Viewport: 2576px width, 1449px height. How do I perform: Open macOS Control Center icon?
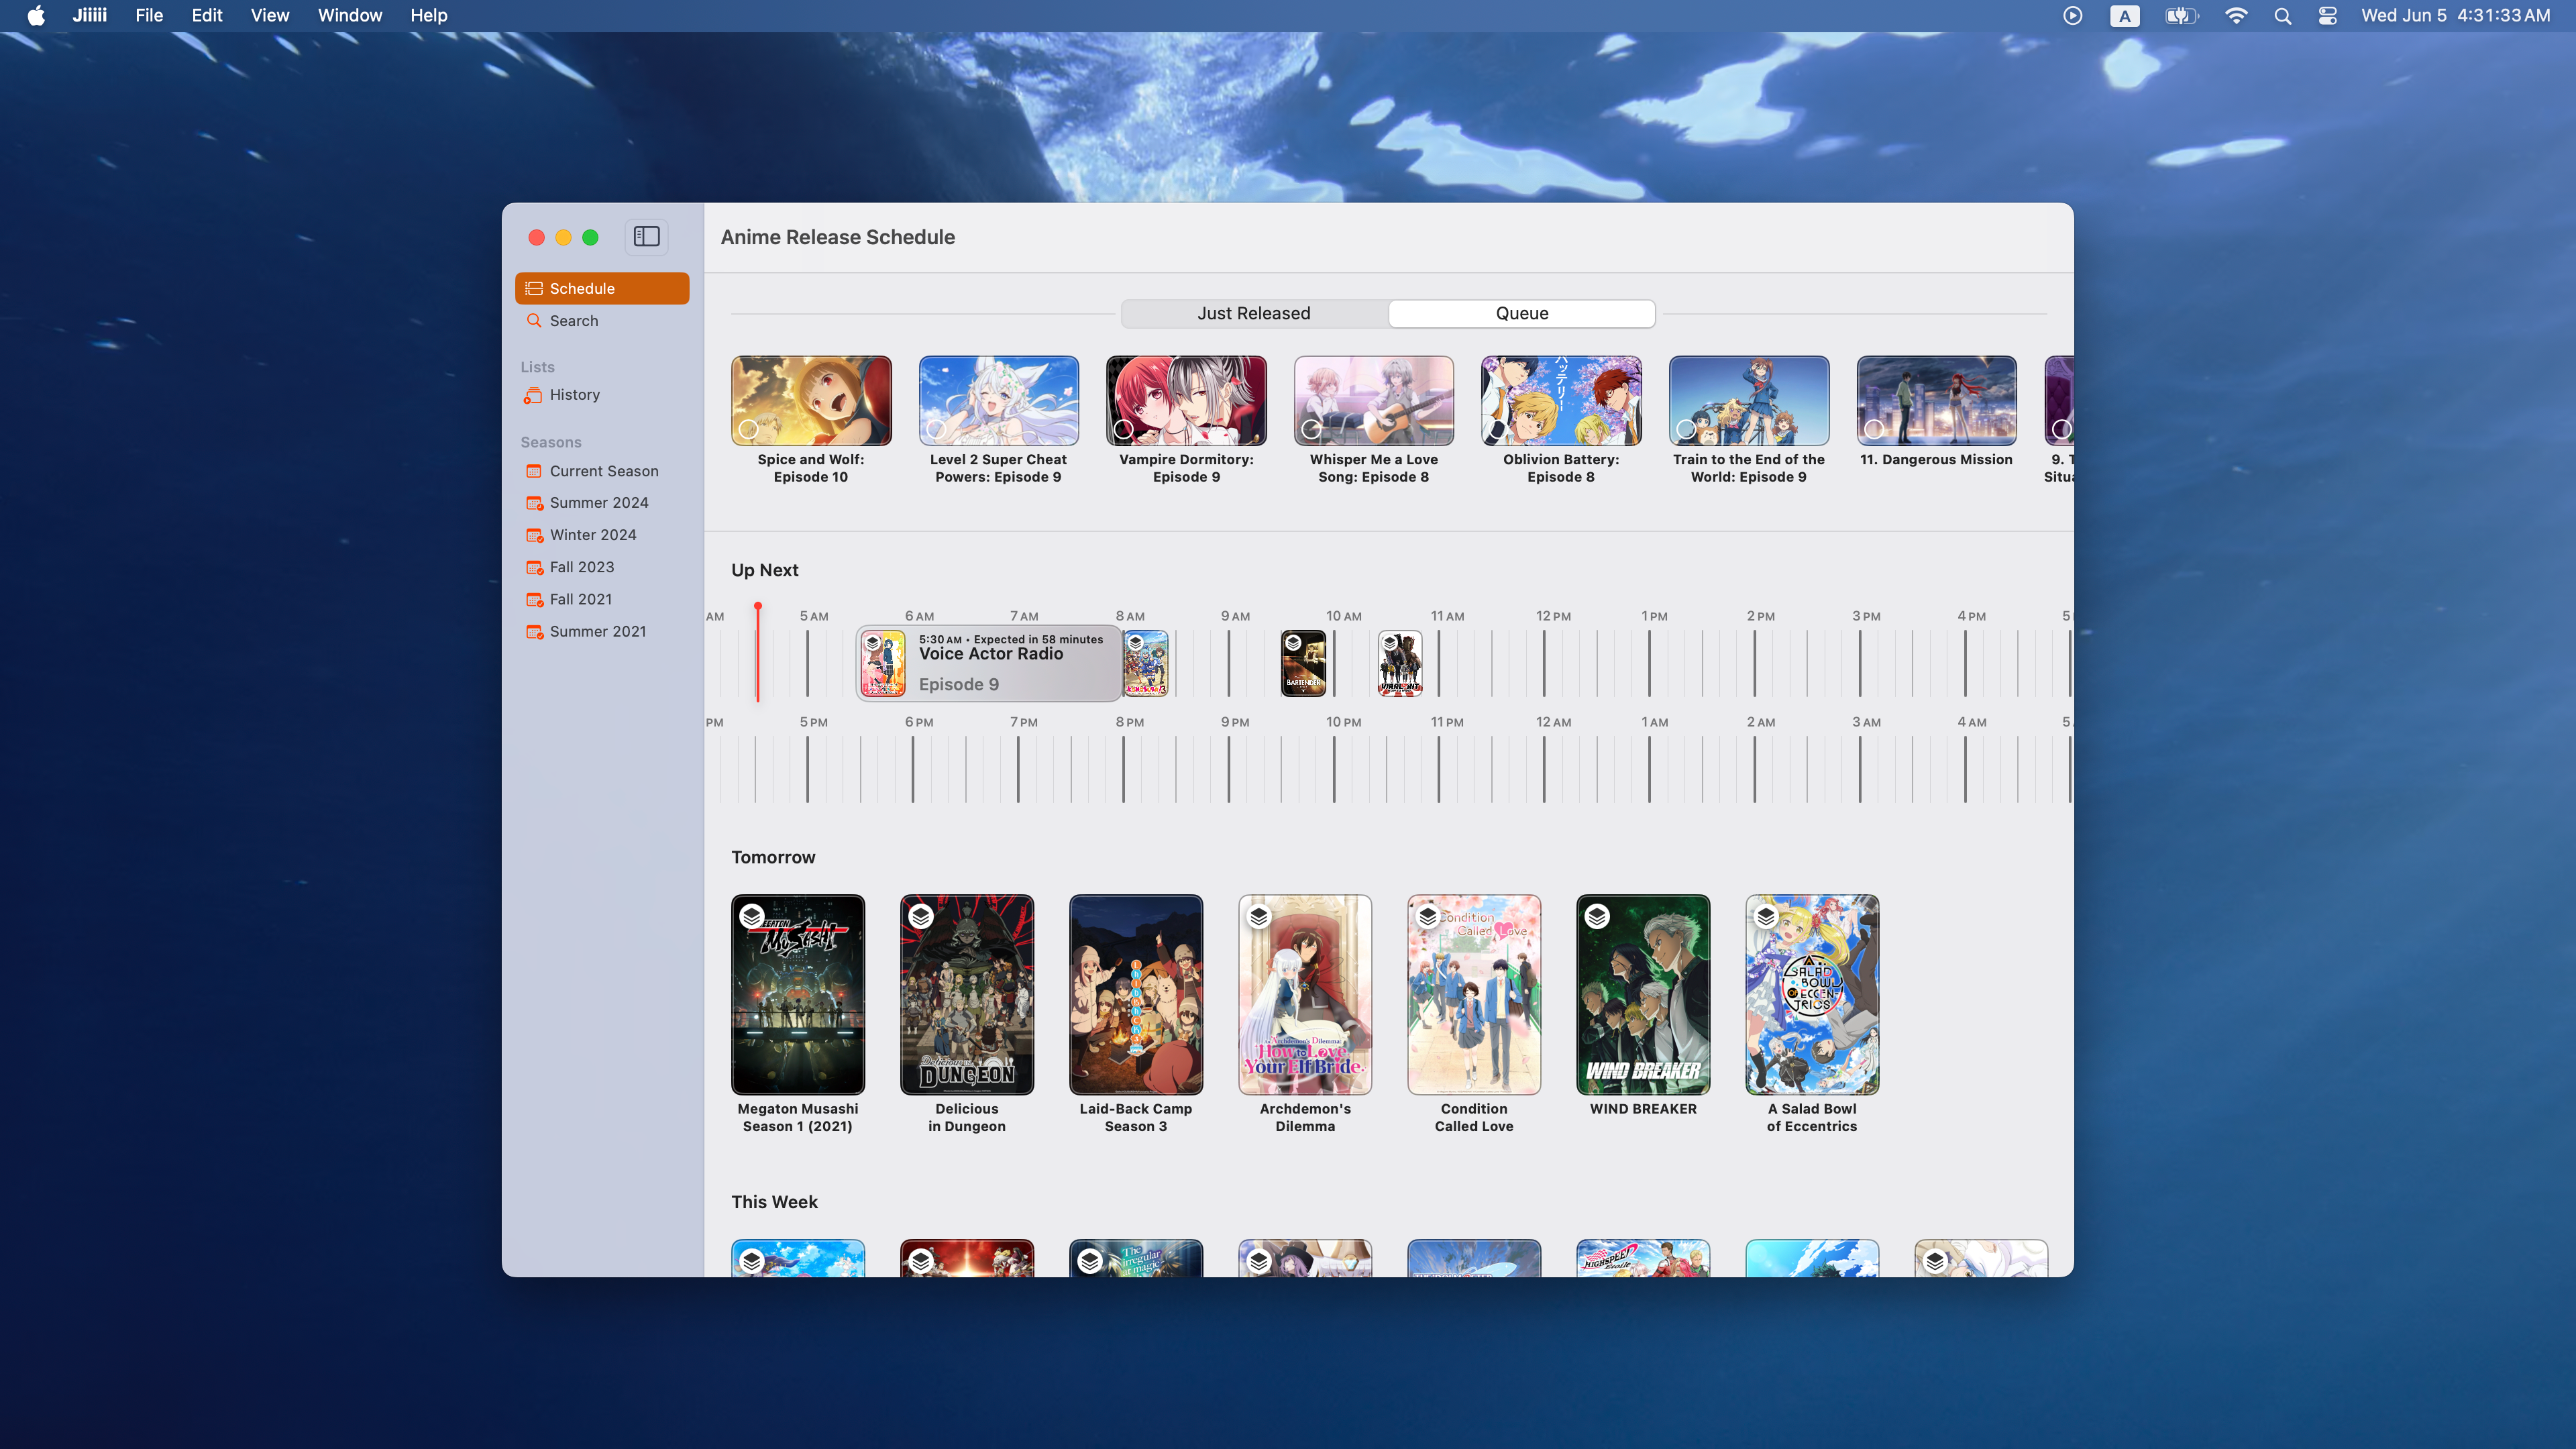coord(2327,15)
